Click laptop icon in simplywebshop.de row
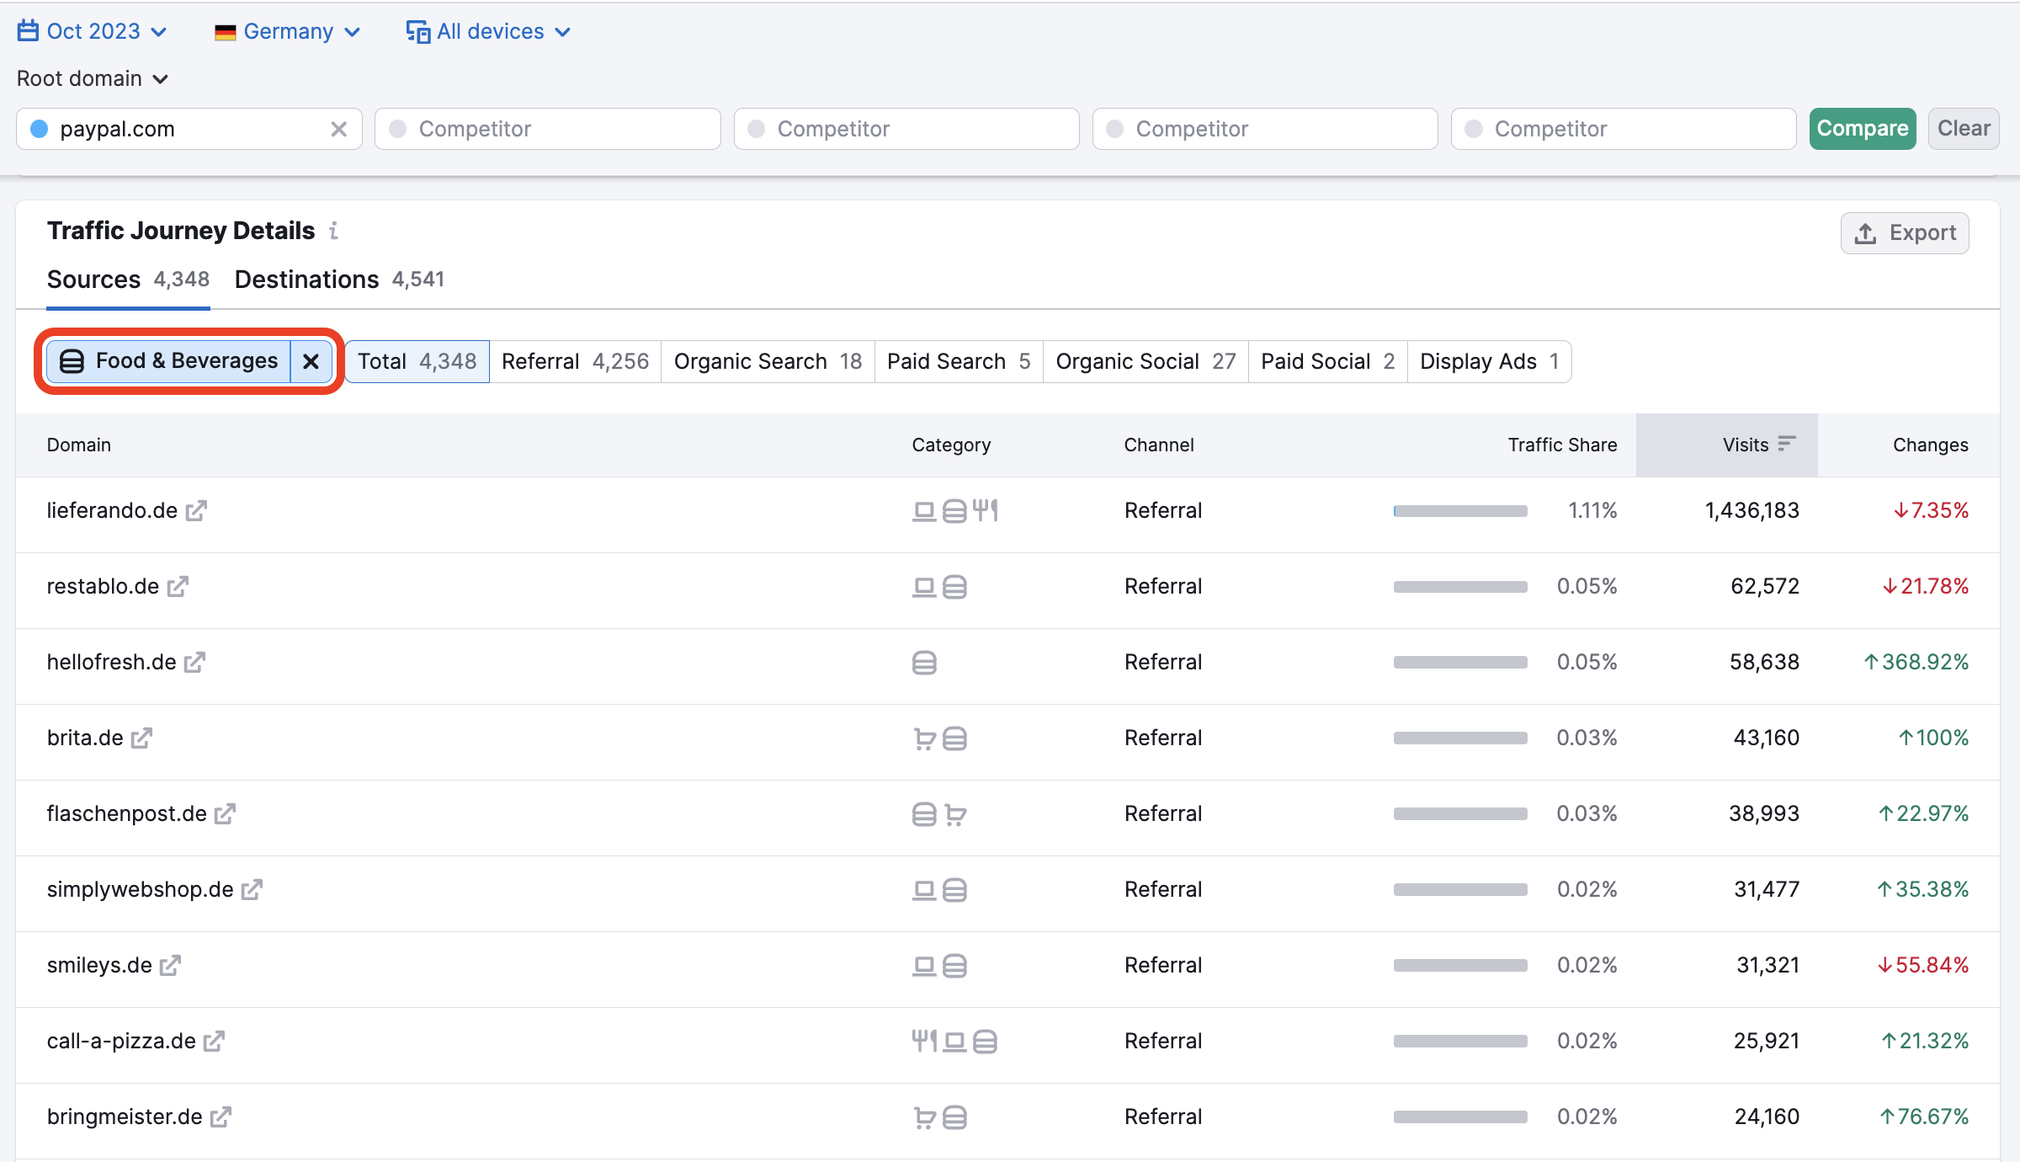The image size is (2020, 1162). pos(924,890)
